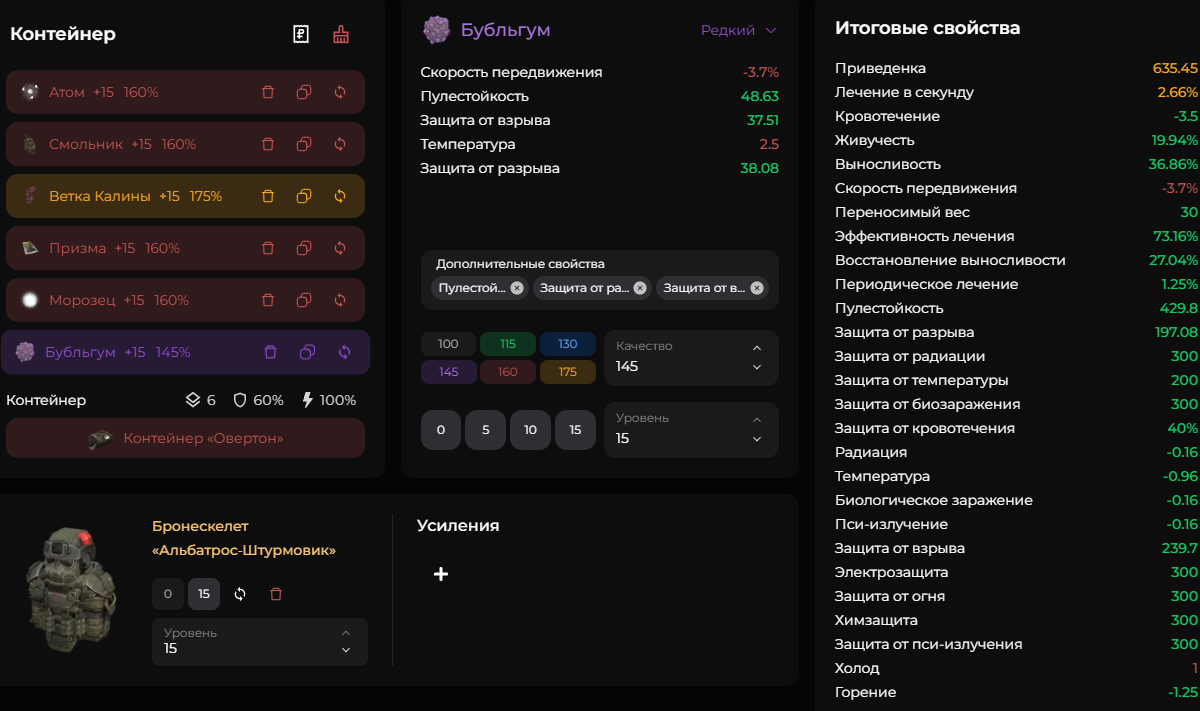Click the broom clear-container icon
The image size is (1200, 711).
coord(341,34)
